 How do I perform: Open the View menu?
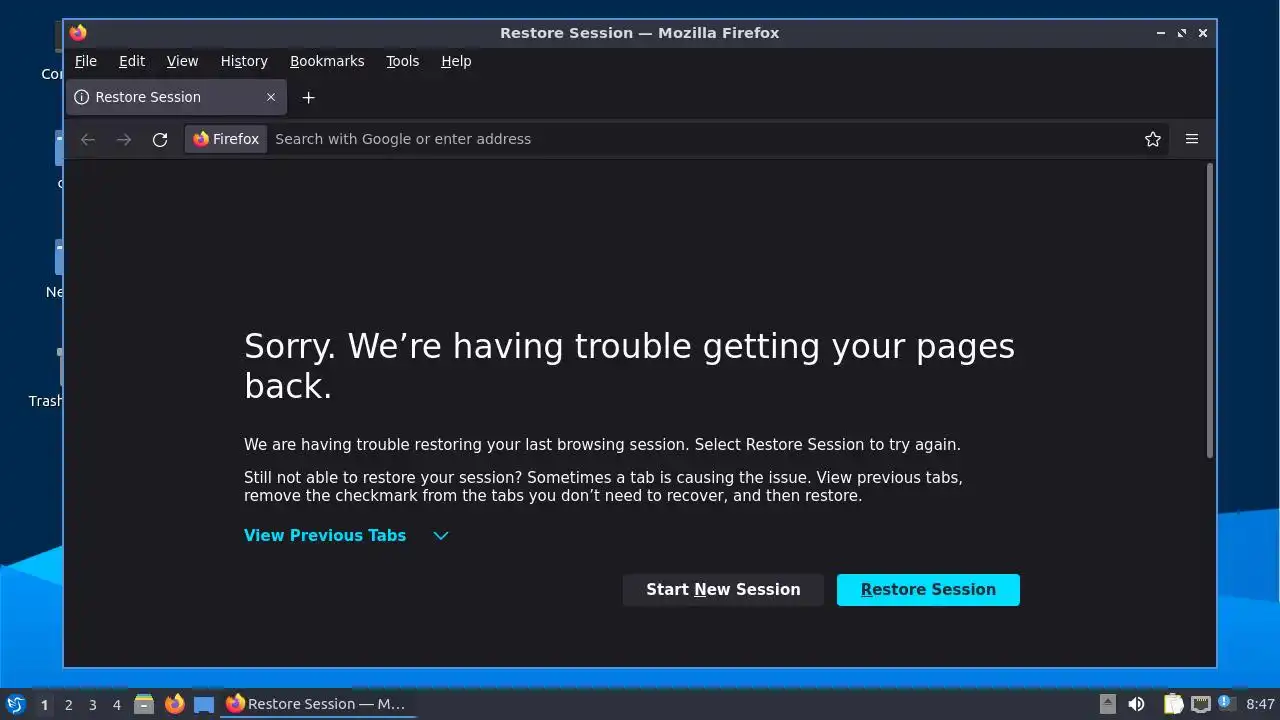(182, 61)
